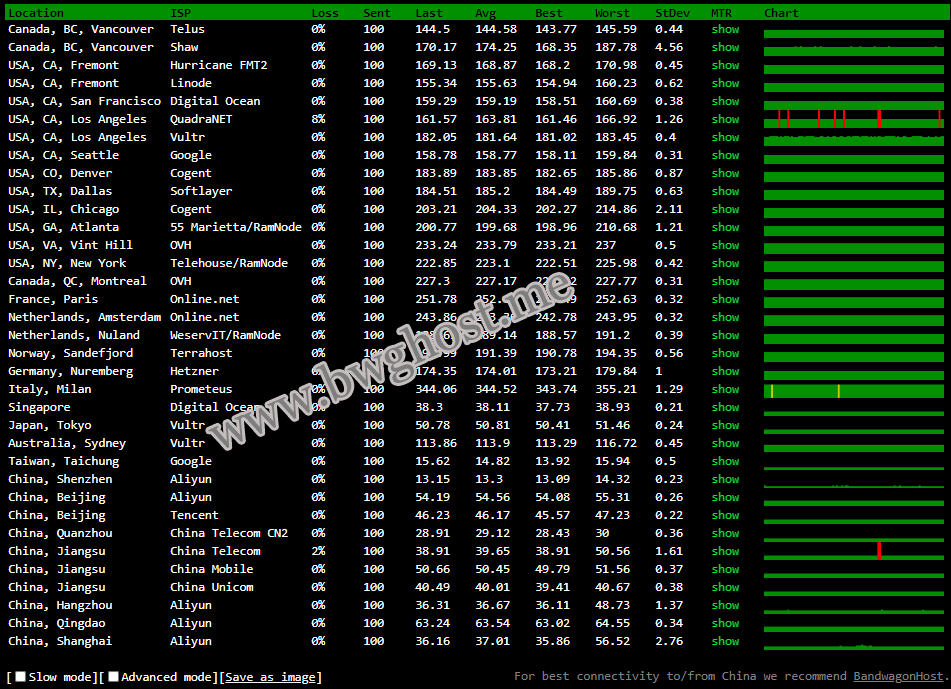Show MTR for Vancouver Telus

coord(725,29)
